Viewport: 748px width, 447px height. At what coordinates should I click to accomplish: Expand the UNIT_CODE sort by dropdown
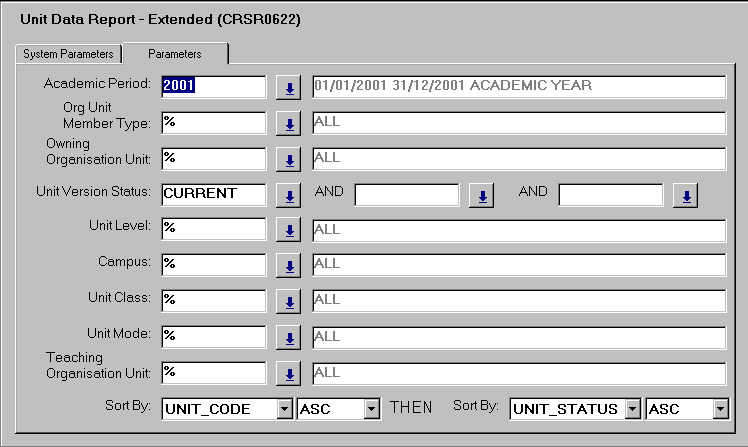(285, 408)
